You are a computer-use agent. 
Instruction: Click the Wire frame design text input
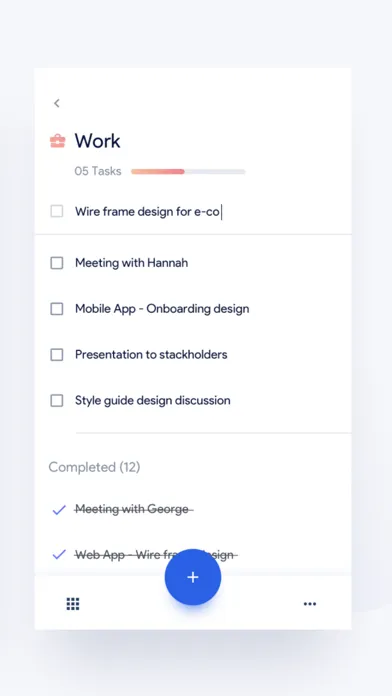pos(209,212)
